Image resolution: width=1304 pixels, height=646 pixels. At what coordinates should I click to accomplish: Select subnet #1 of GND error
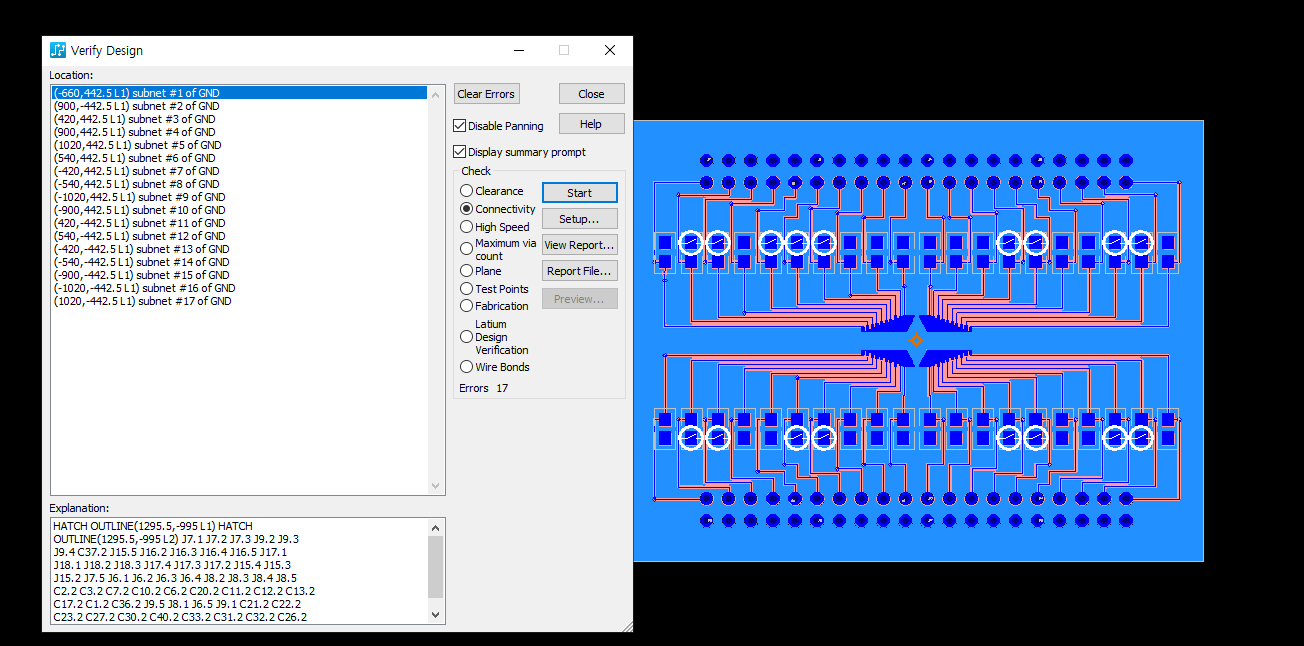pos(136,93)
